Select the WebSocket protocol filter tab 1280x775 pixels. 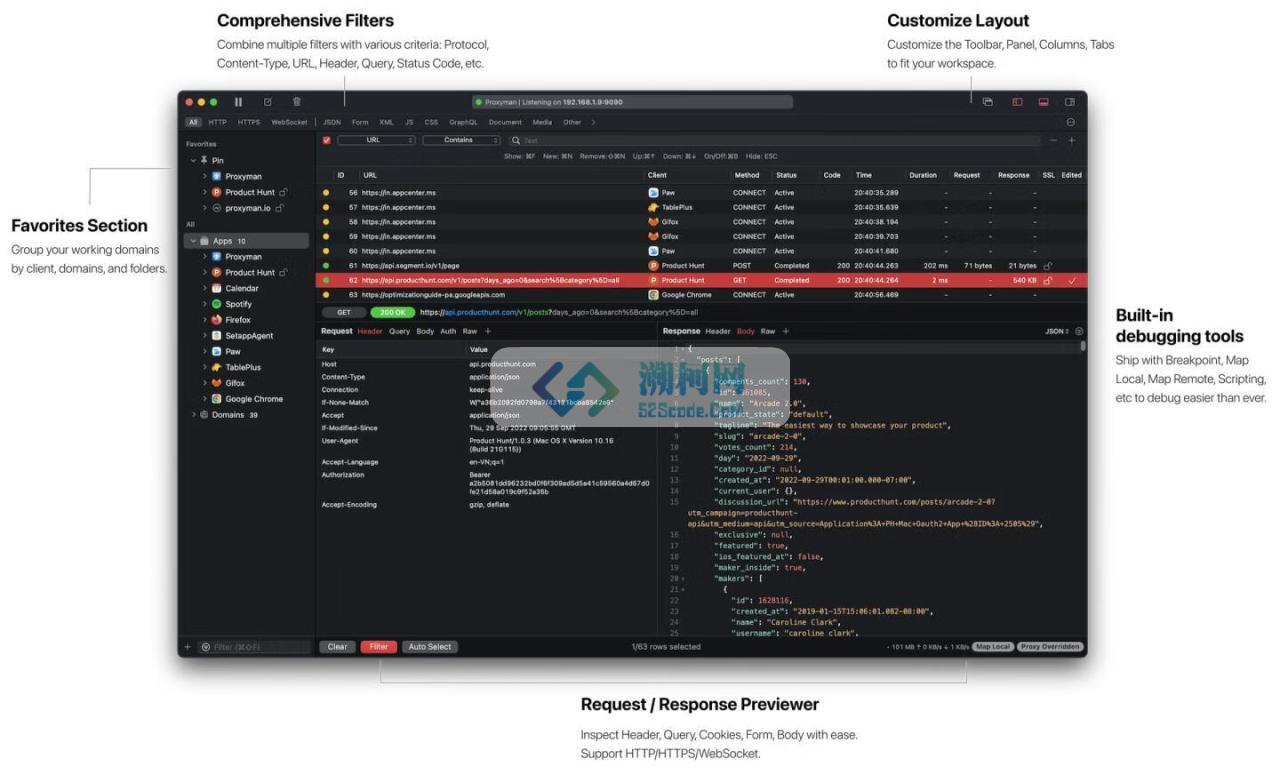[x=289, y=122]
